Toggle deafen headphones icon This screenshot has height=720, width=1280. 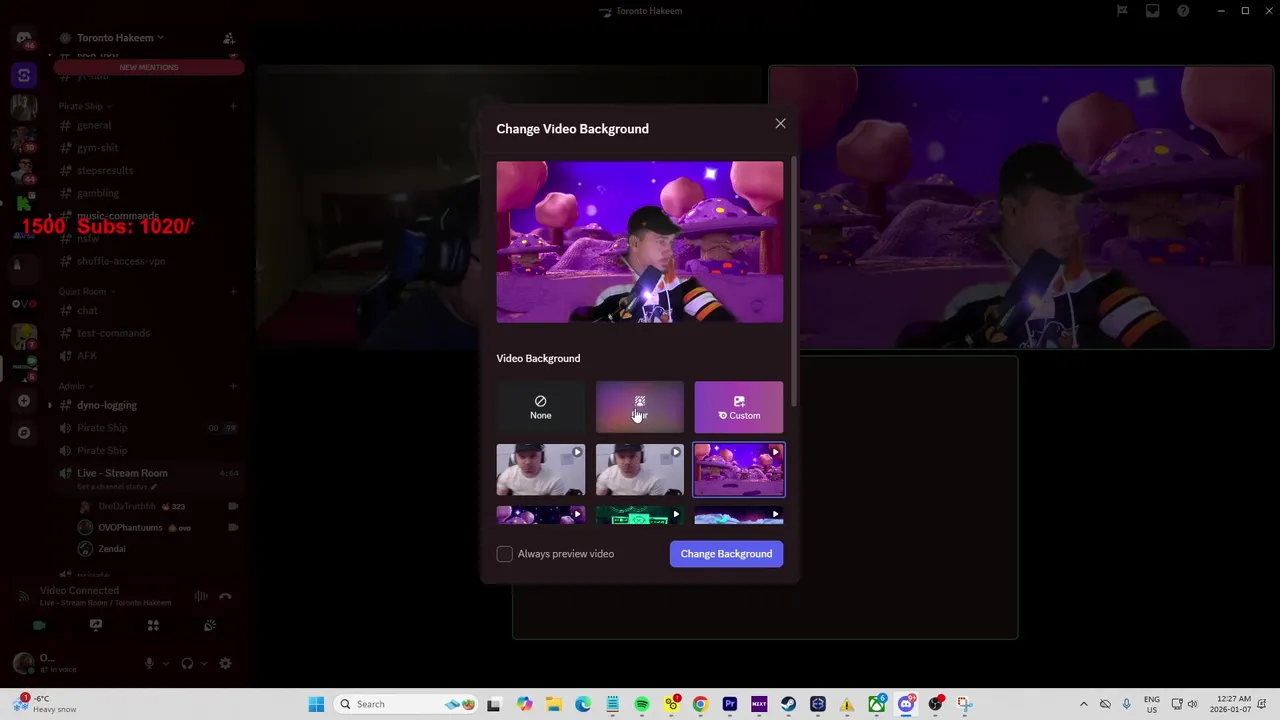click(187, 663)
